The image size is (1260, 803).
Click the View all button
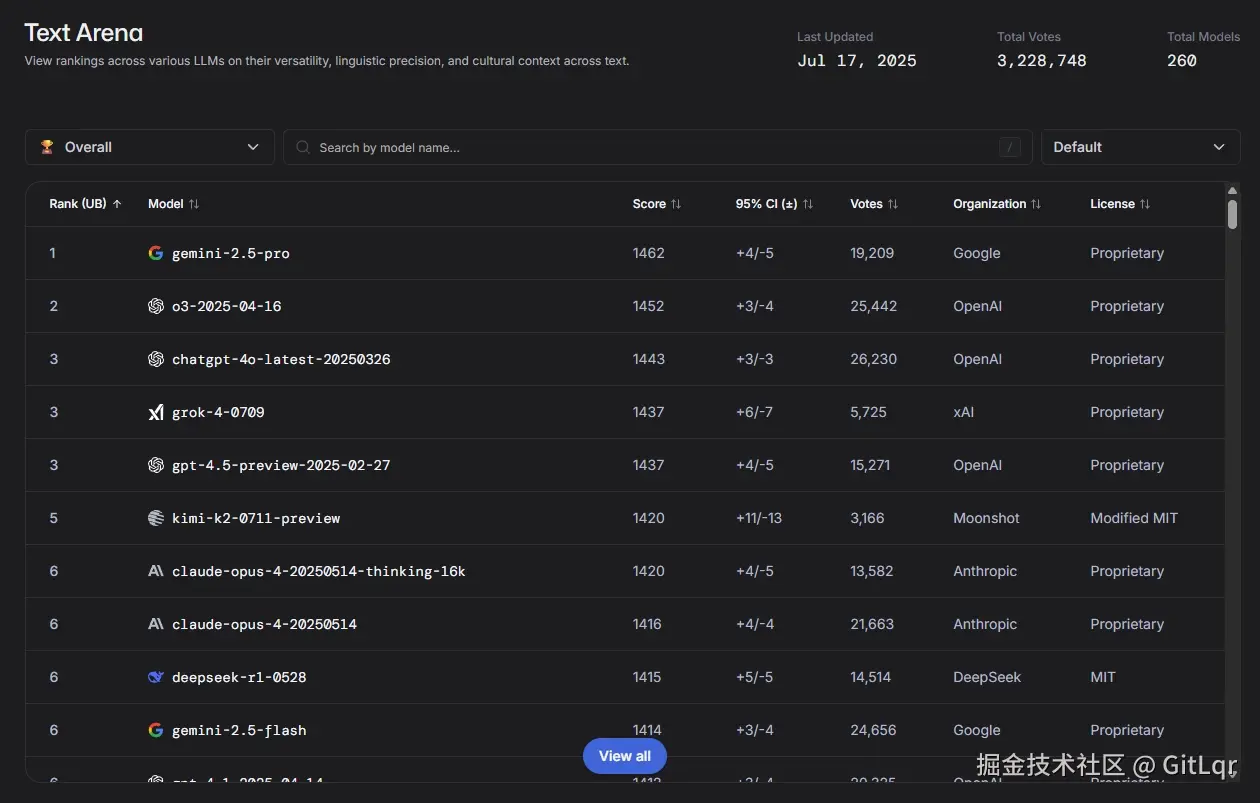pyautogui.click(x=625, y=756)
